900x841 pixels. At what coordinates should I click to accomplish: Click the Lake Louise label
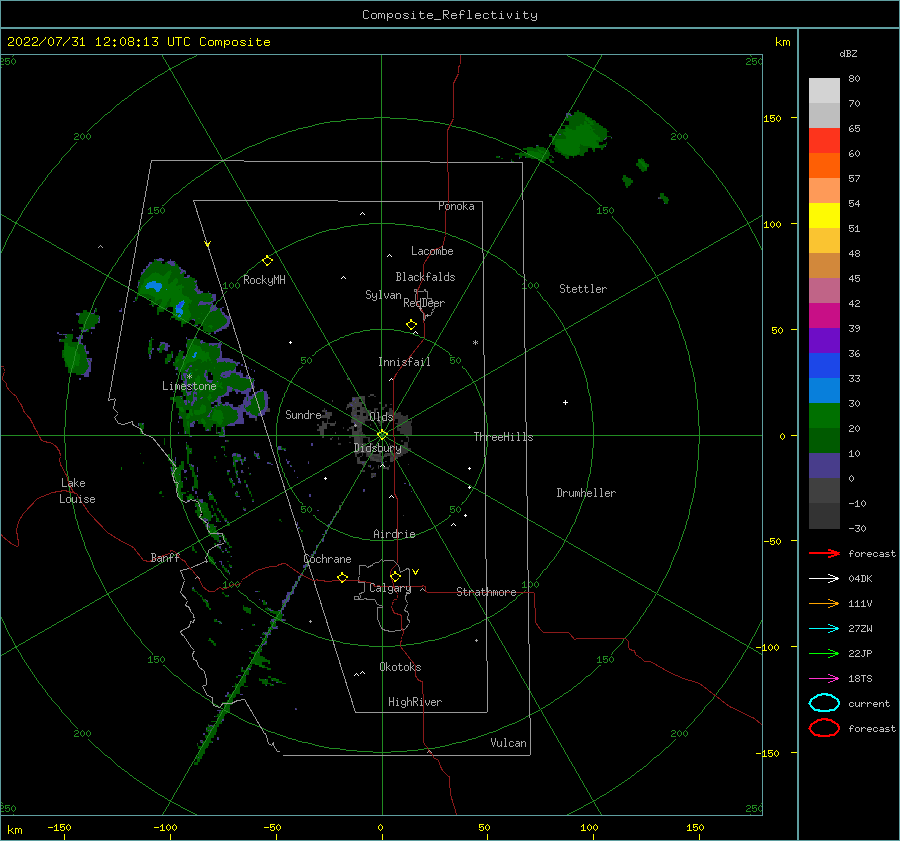pyautogui.click(x=77, y=491)
